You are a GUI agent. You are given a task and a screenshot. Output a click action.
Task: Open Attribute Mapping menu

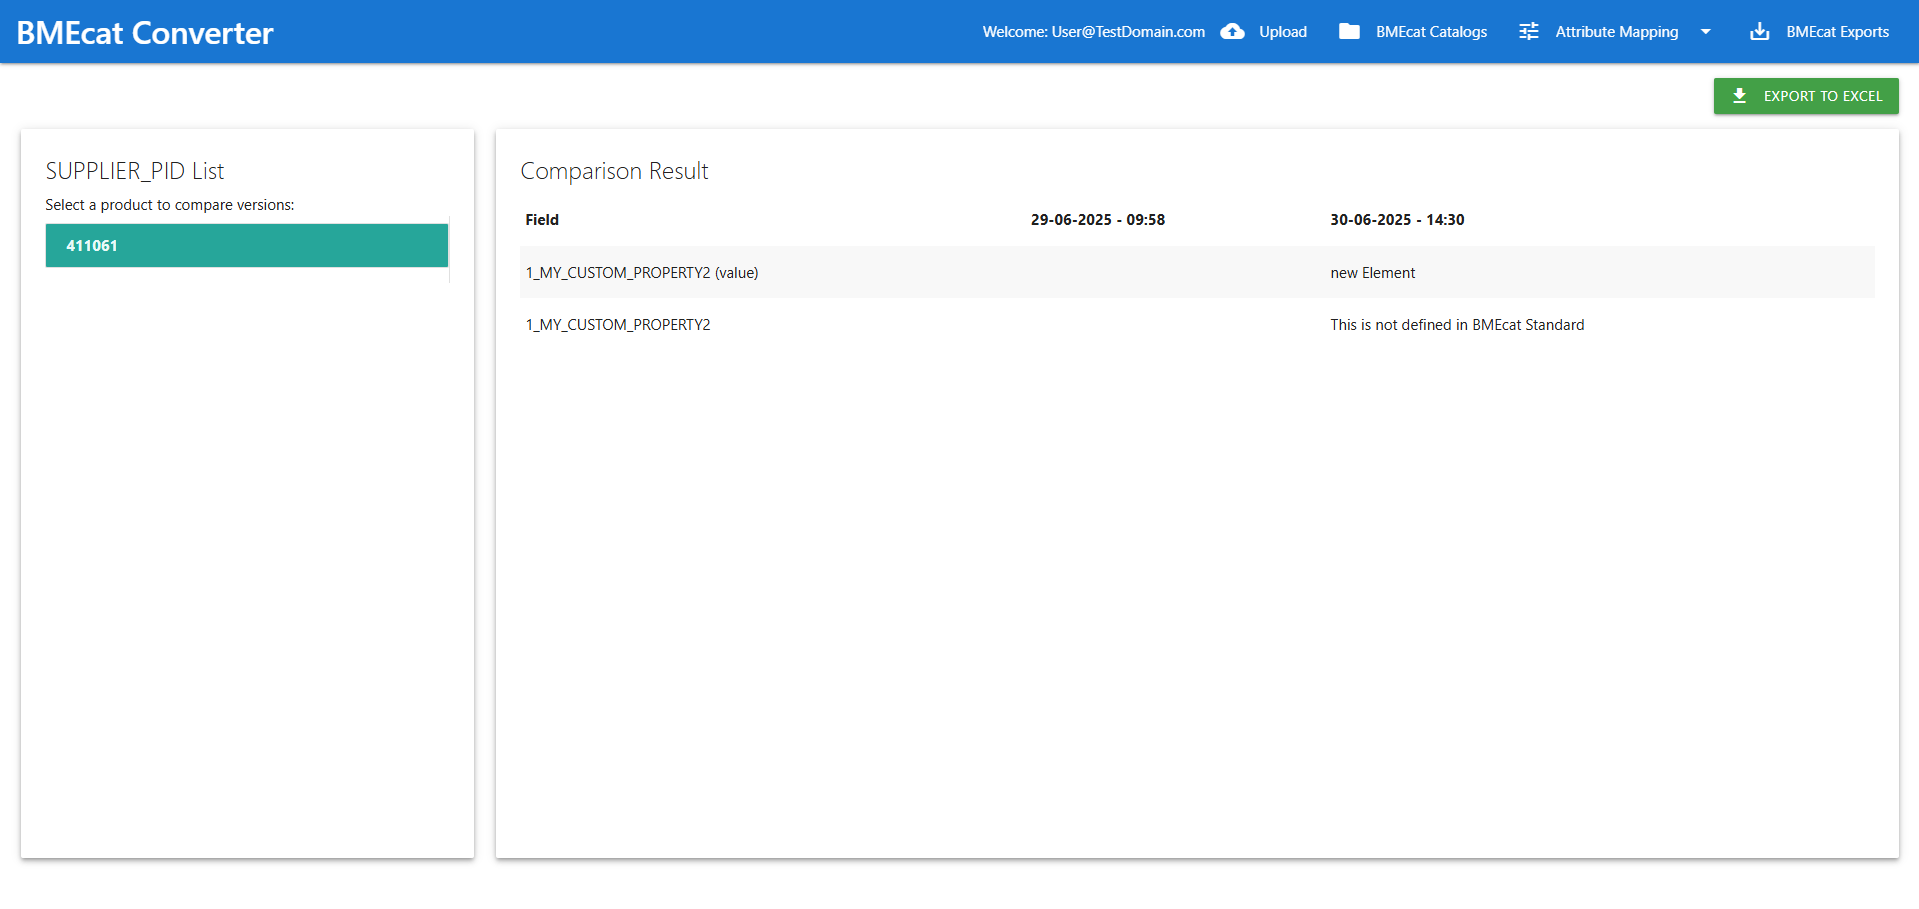point(1617,32)
